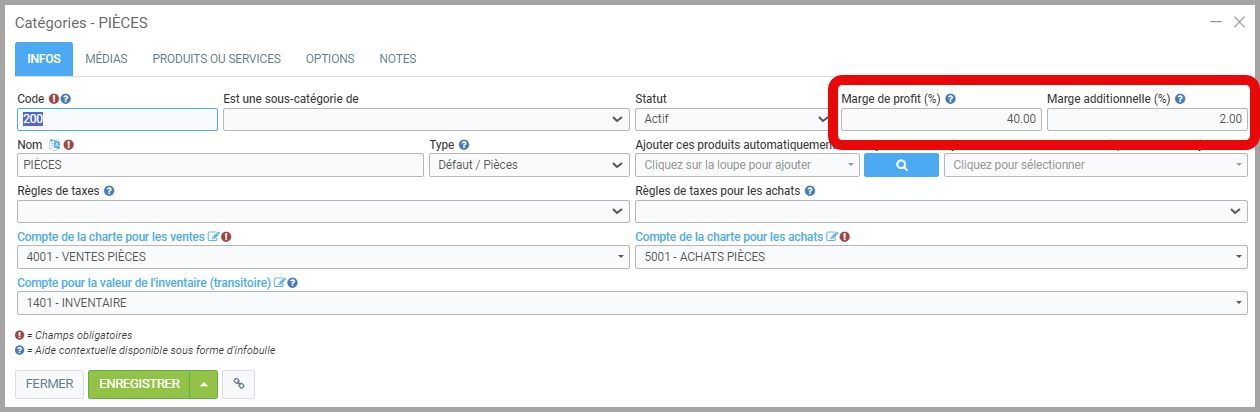1260x412 pixels.
Task: Click edit icon beside Compte de la charte pour les ventes
Action: pyautogui.click(x=213, y=237)
